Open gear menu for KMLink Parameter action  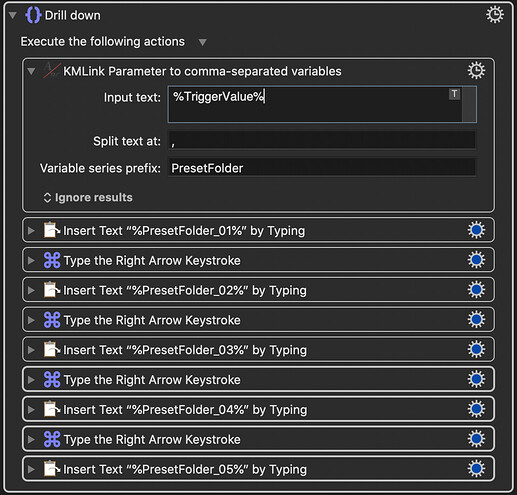(x=476, y=71)
